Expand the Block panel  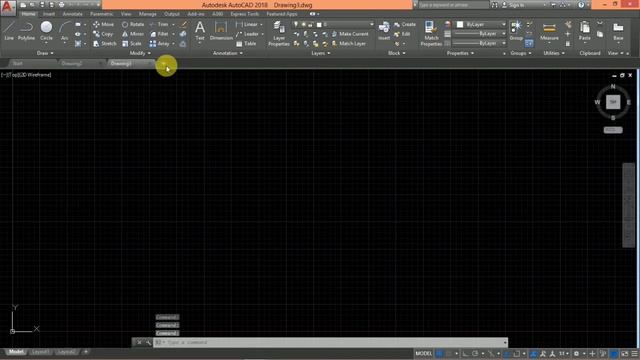point(396,53)
